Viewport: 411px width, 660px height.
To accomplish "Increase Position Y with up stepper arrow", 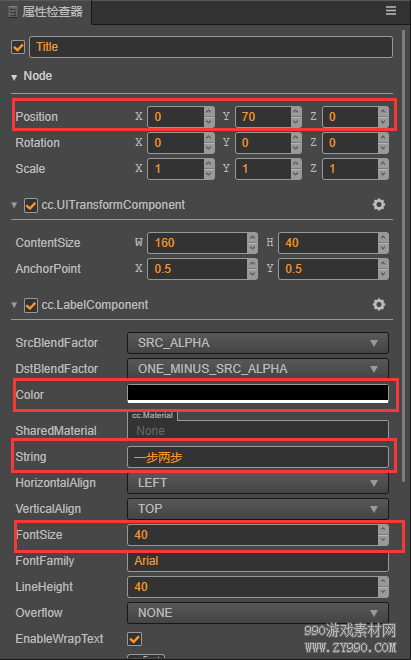I will tap(296, 112).
